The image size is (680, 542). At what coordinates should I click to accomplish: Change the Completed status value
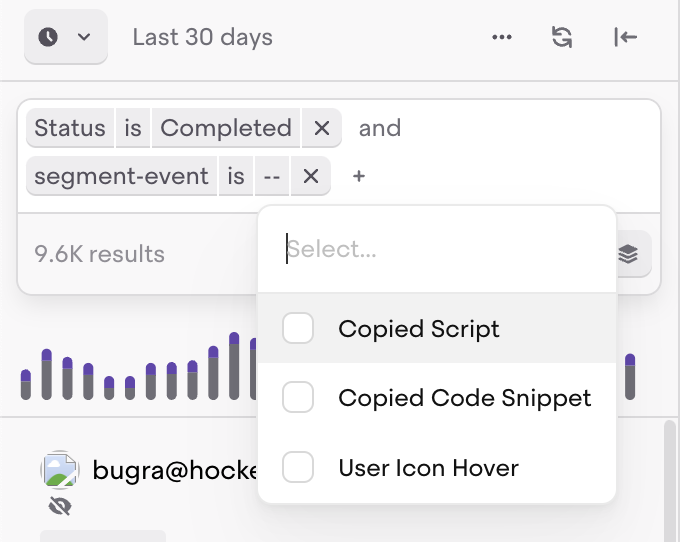pos(226,128)
